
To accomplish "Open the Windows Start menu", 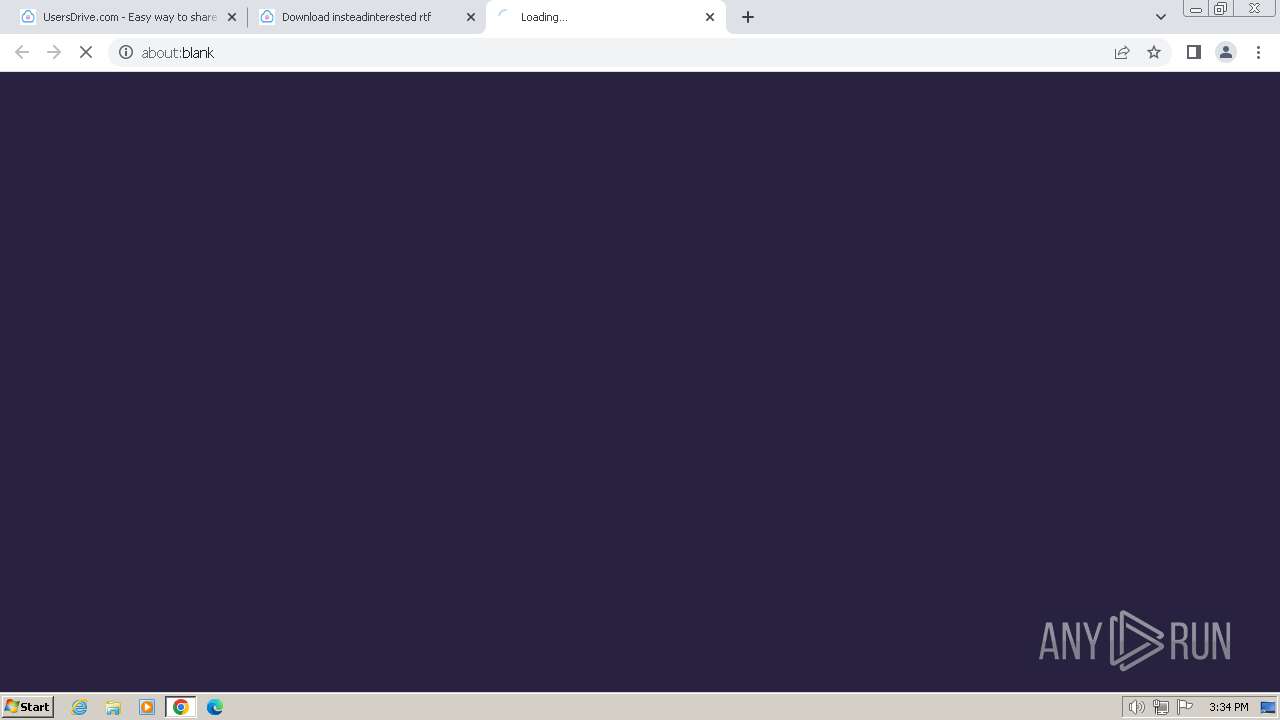I will 28,706.
